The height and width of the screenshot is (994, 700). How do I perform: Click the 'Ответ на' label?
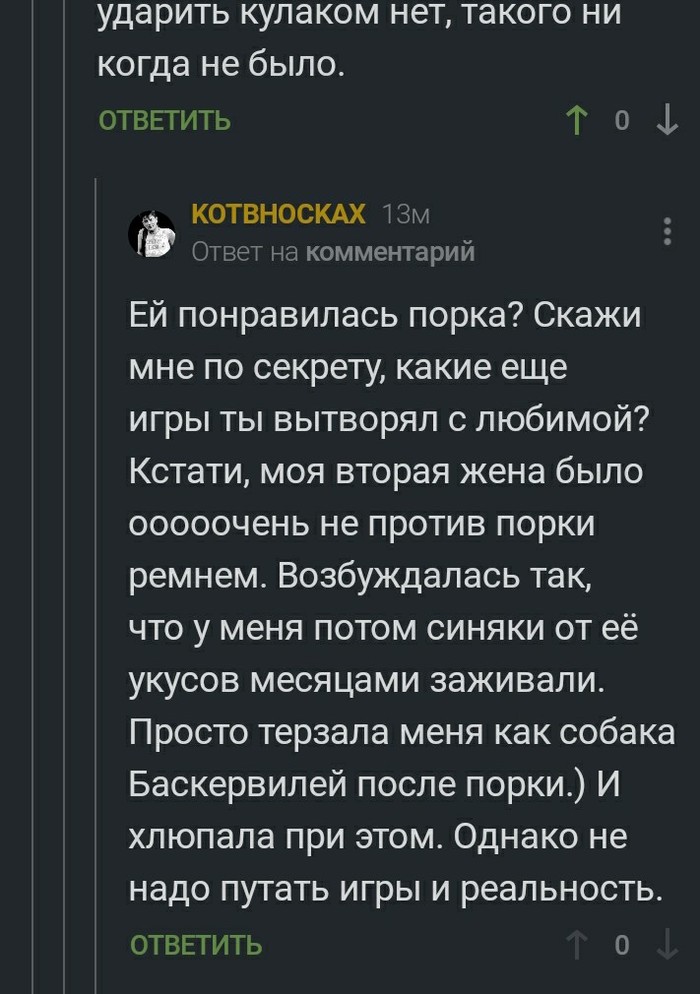click(x=245, y=252)
